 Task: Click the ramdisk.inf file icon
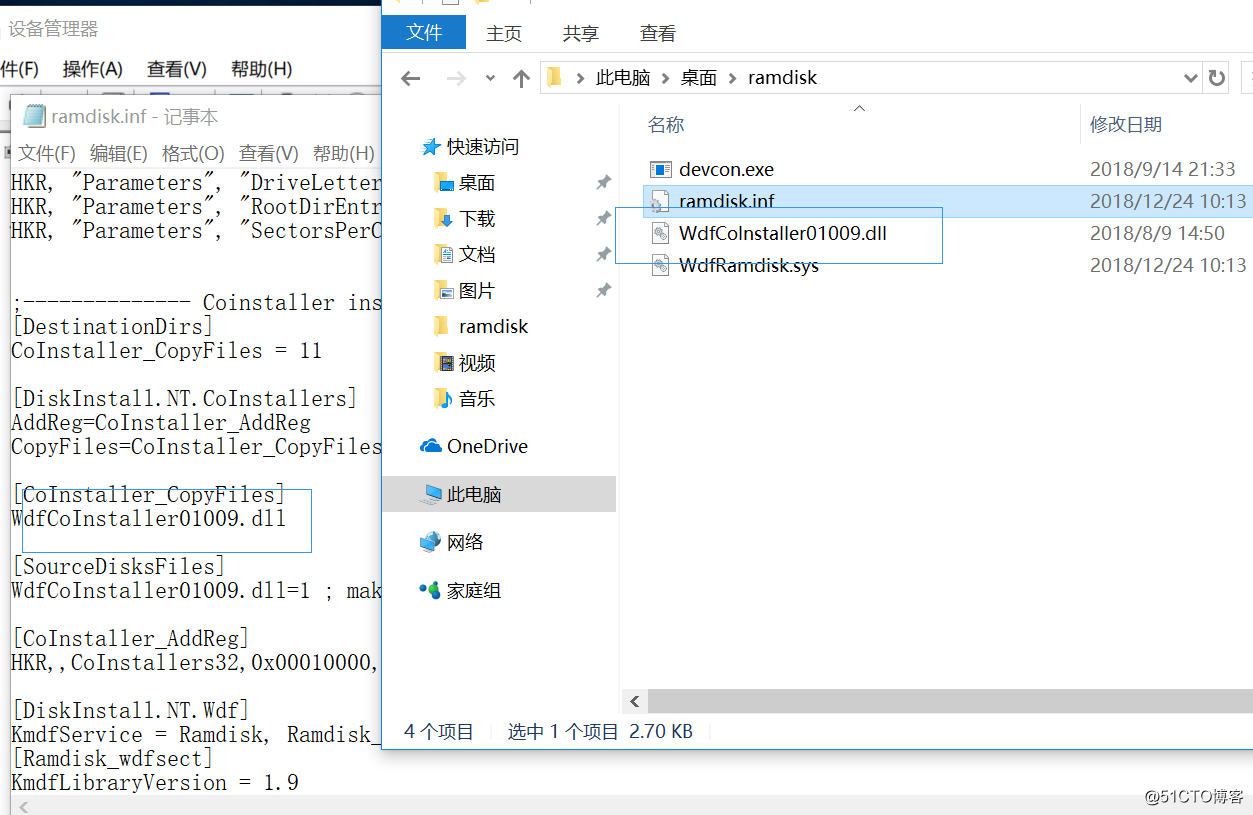(659, 201)
